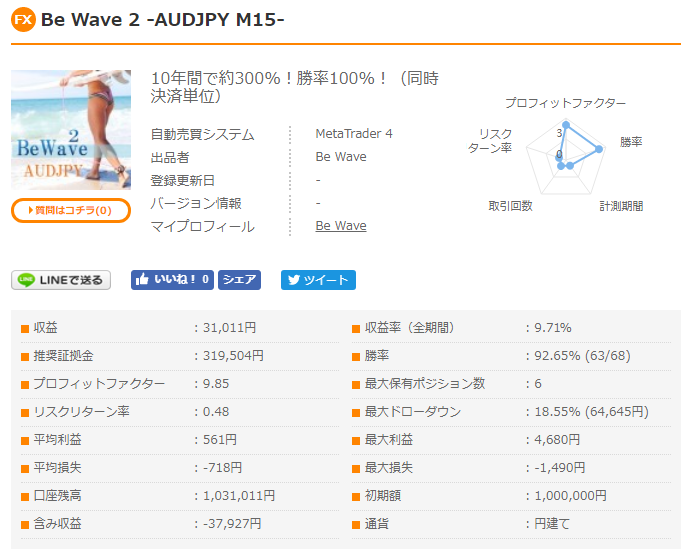Image resolution: width=690 pixels, height=553 pixels.
Task: Click the プロフィットファクター value 9.85
Action: (216, 384)
